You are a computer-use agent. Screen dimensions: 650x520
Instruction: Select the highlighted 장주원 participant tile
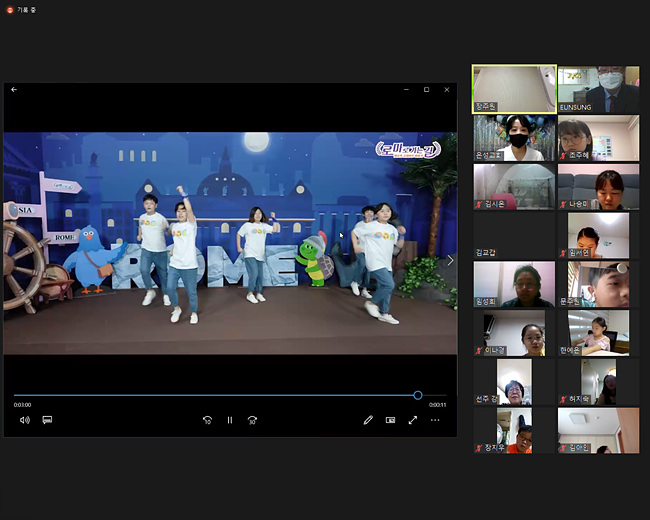tap(514, 89)
